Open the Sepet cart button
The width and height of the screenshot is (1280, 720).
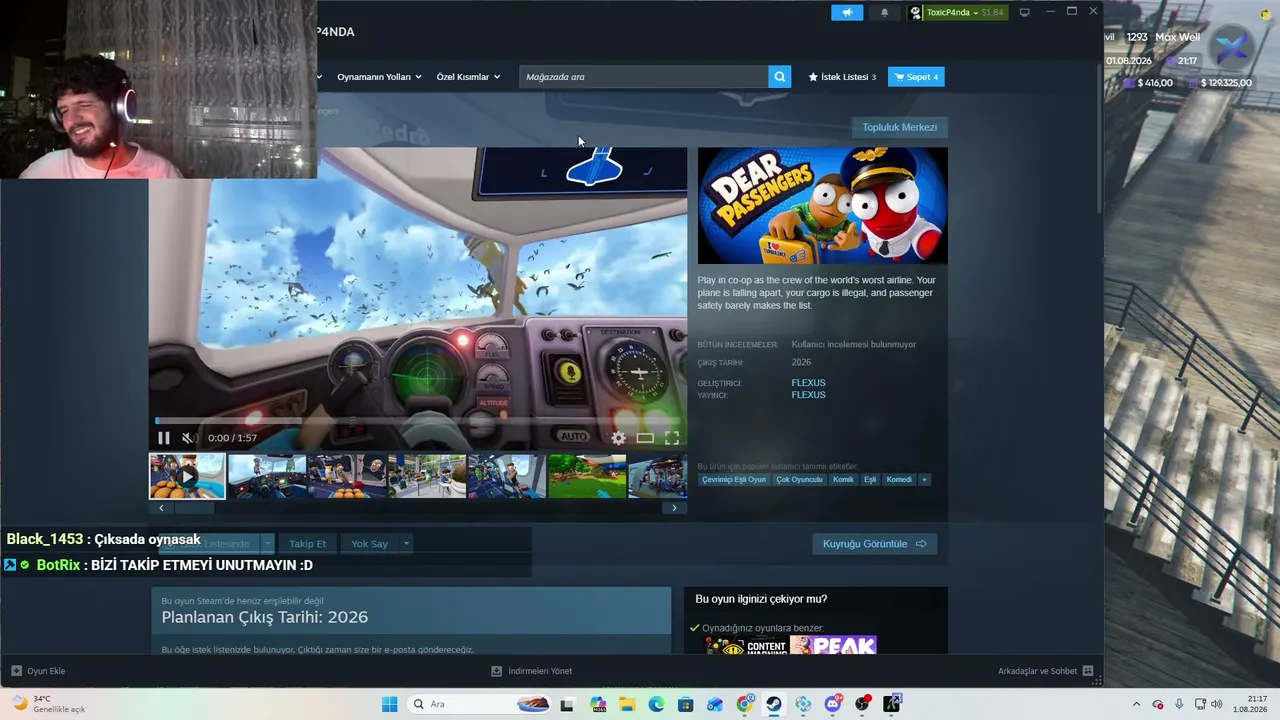click(916, 77)
